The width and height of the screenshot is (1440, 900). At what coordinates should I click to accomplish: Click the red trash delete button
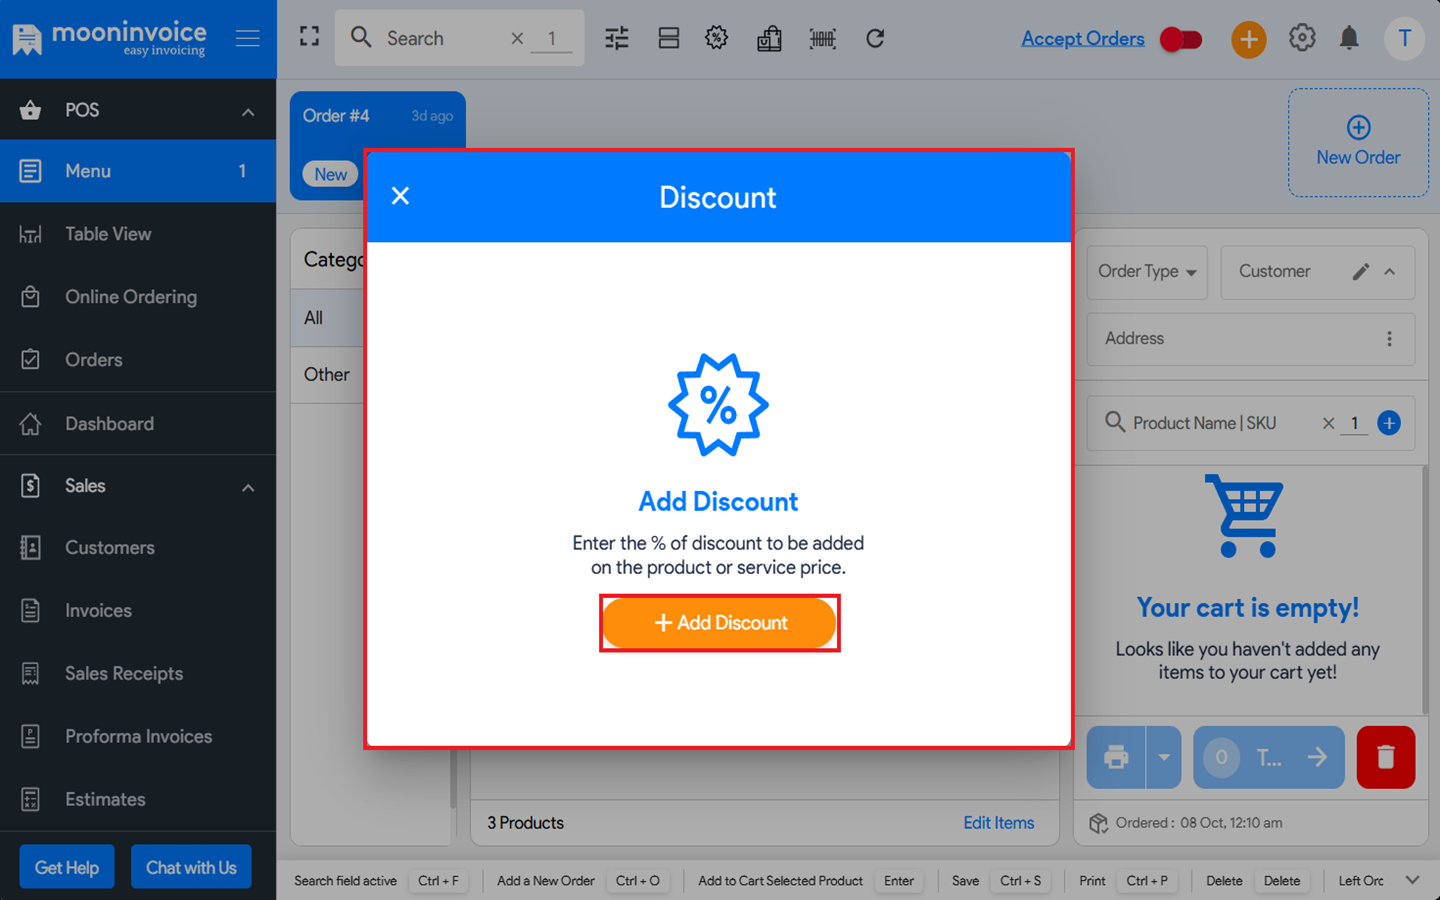[1385, 757]
